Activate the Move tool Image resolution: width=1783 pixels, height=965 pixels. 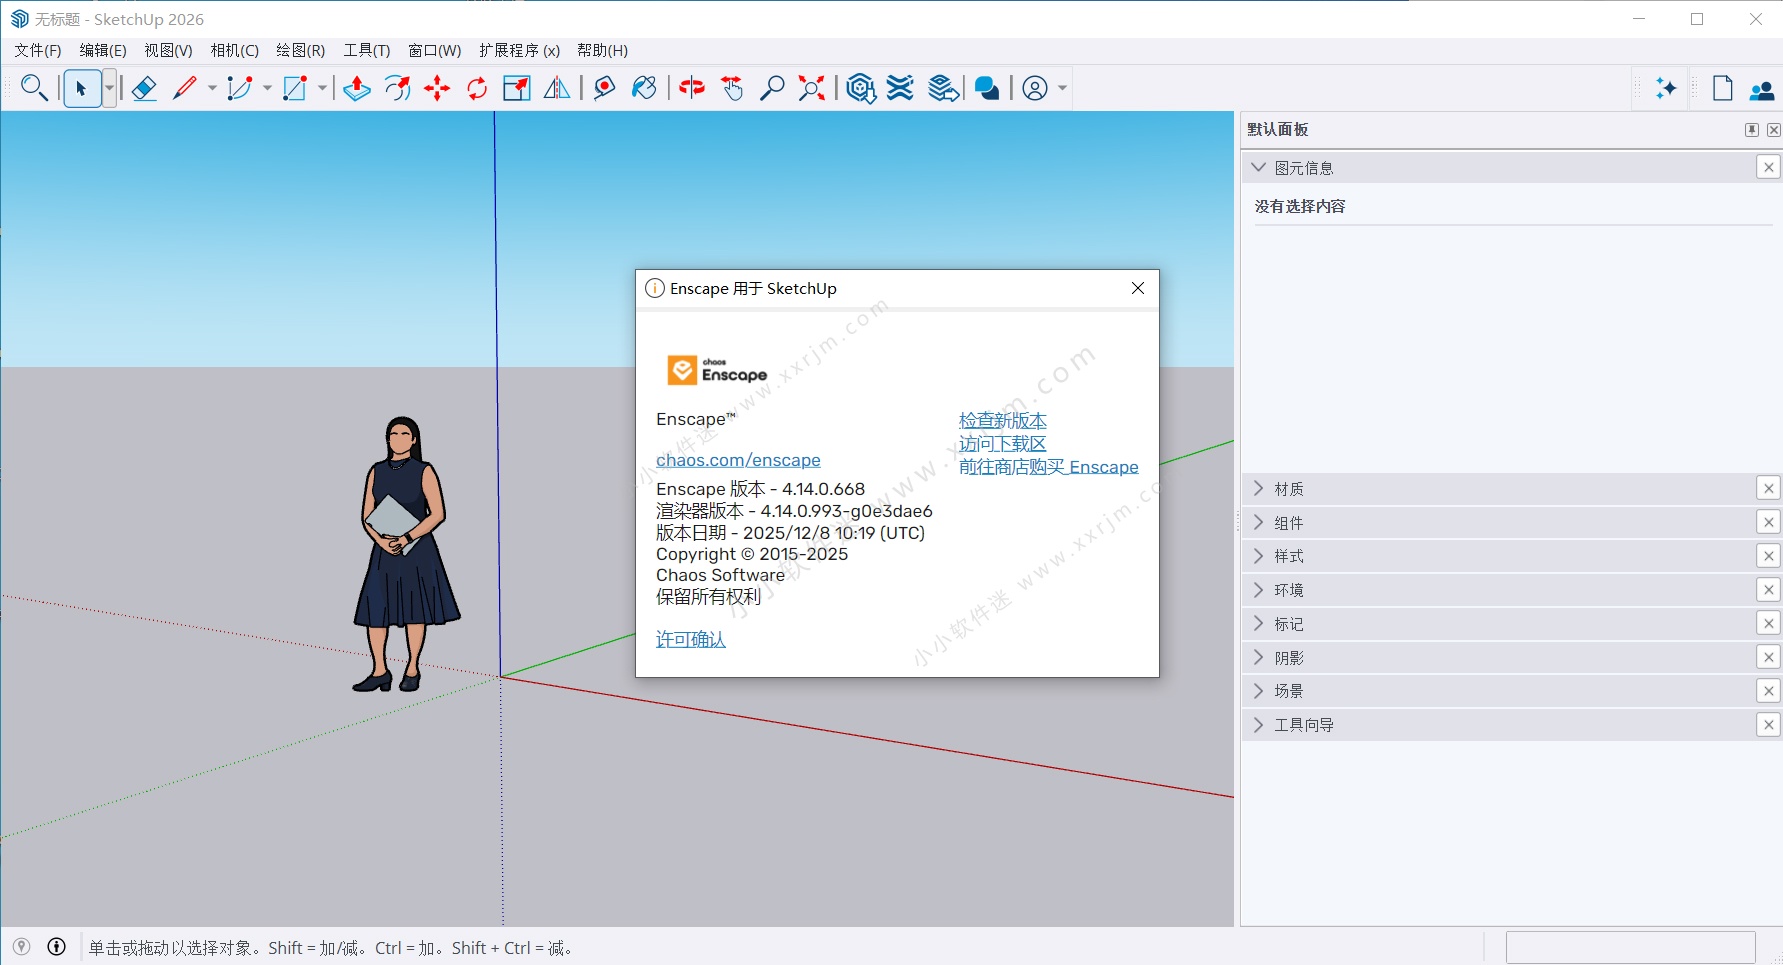click(437, 89)
